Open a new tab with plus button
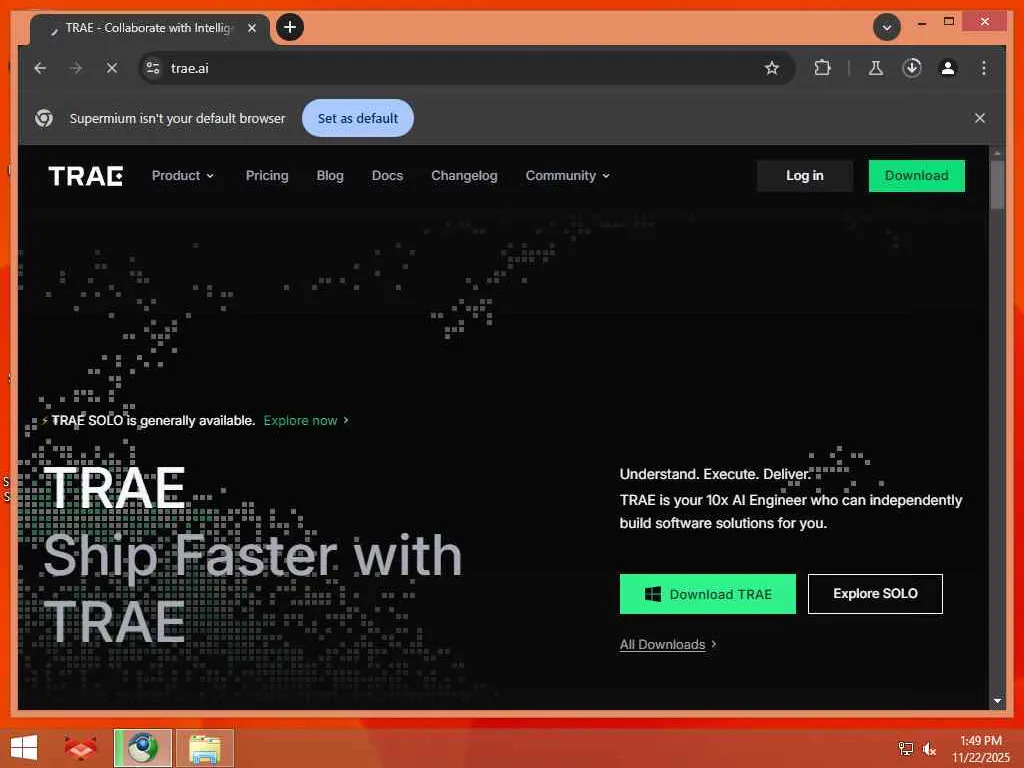Viewport: 1024px width, 768px height. [290, 27]
